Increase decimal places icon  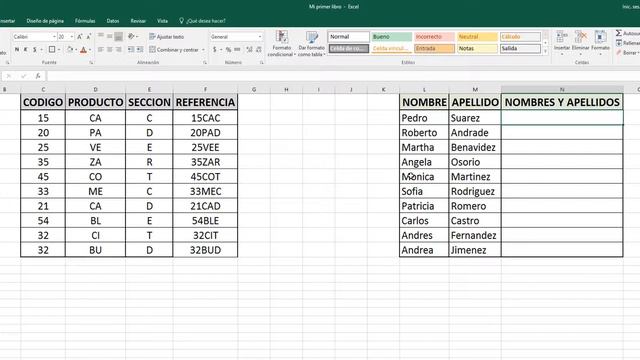tap(249, 49)
